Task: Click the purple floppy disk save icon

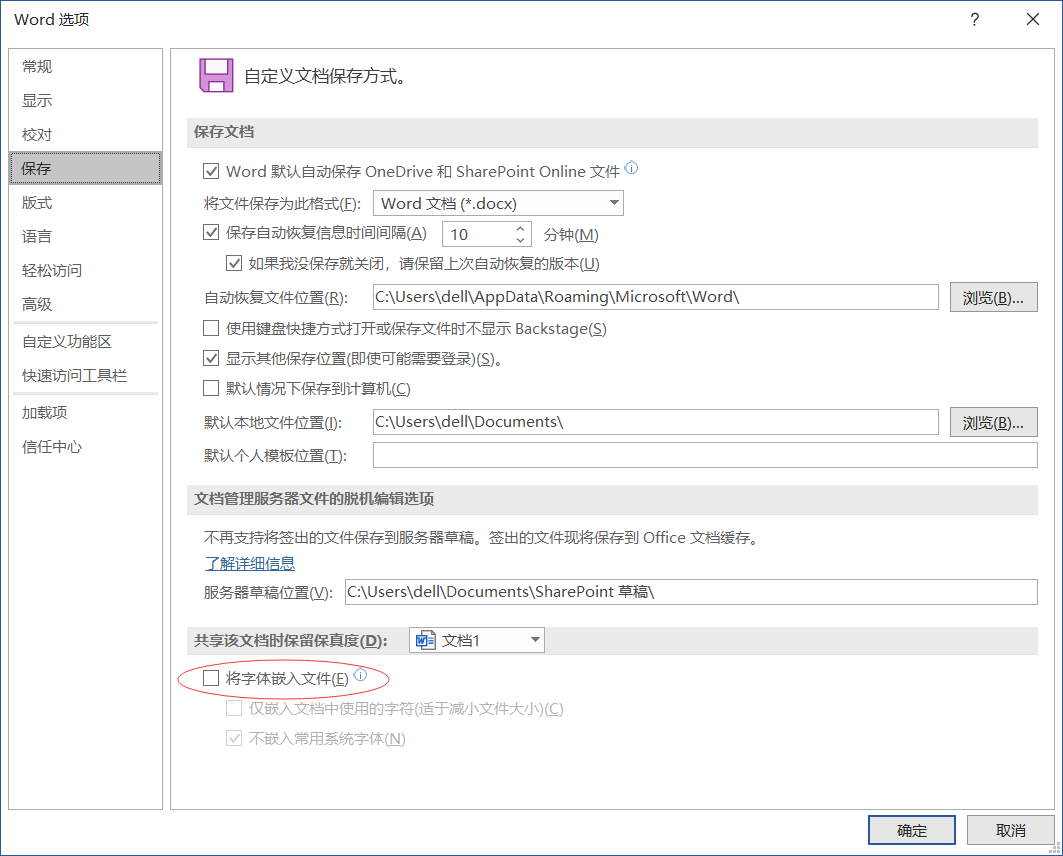Action: (x=216, y=75)
